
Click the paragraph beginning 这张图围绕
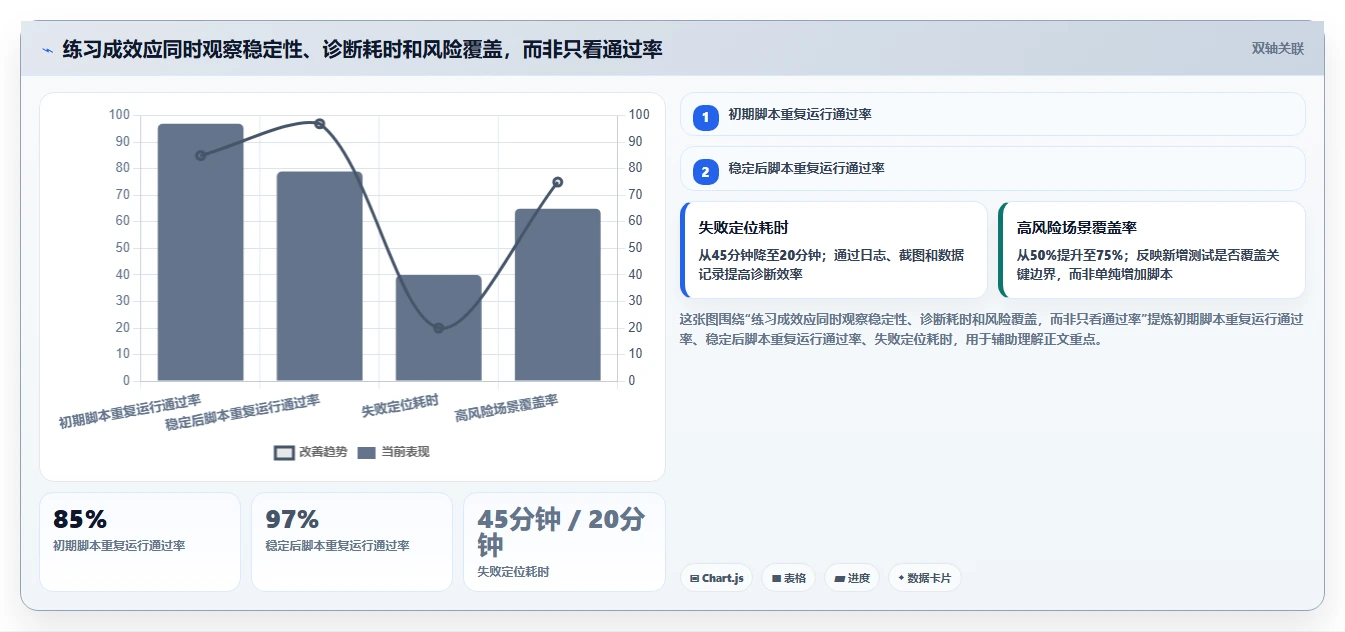tap(991, 329)
